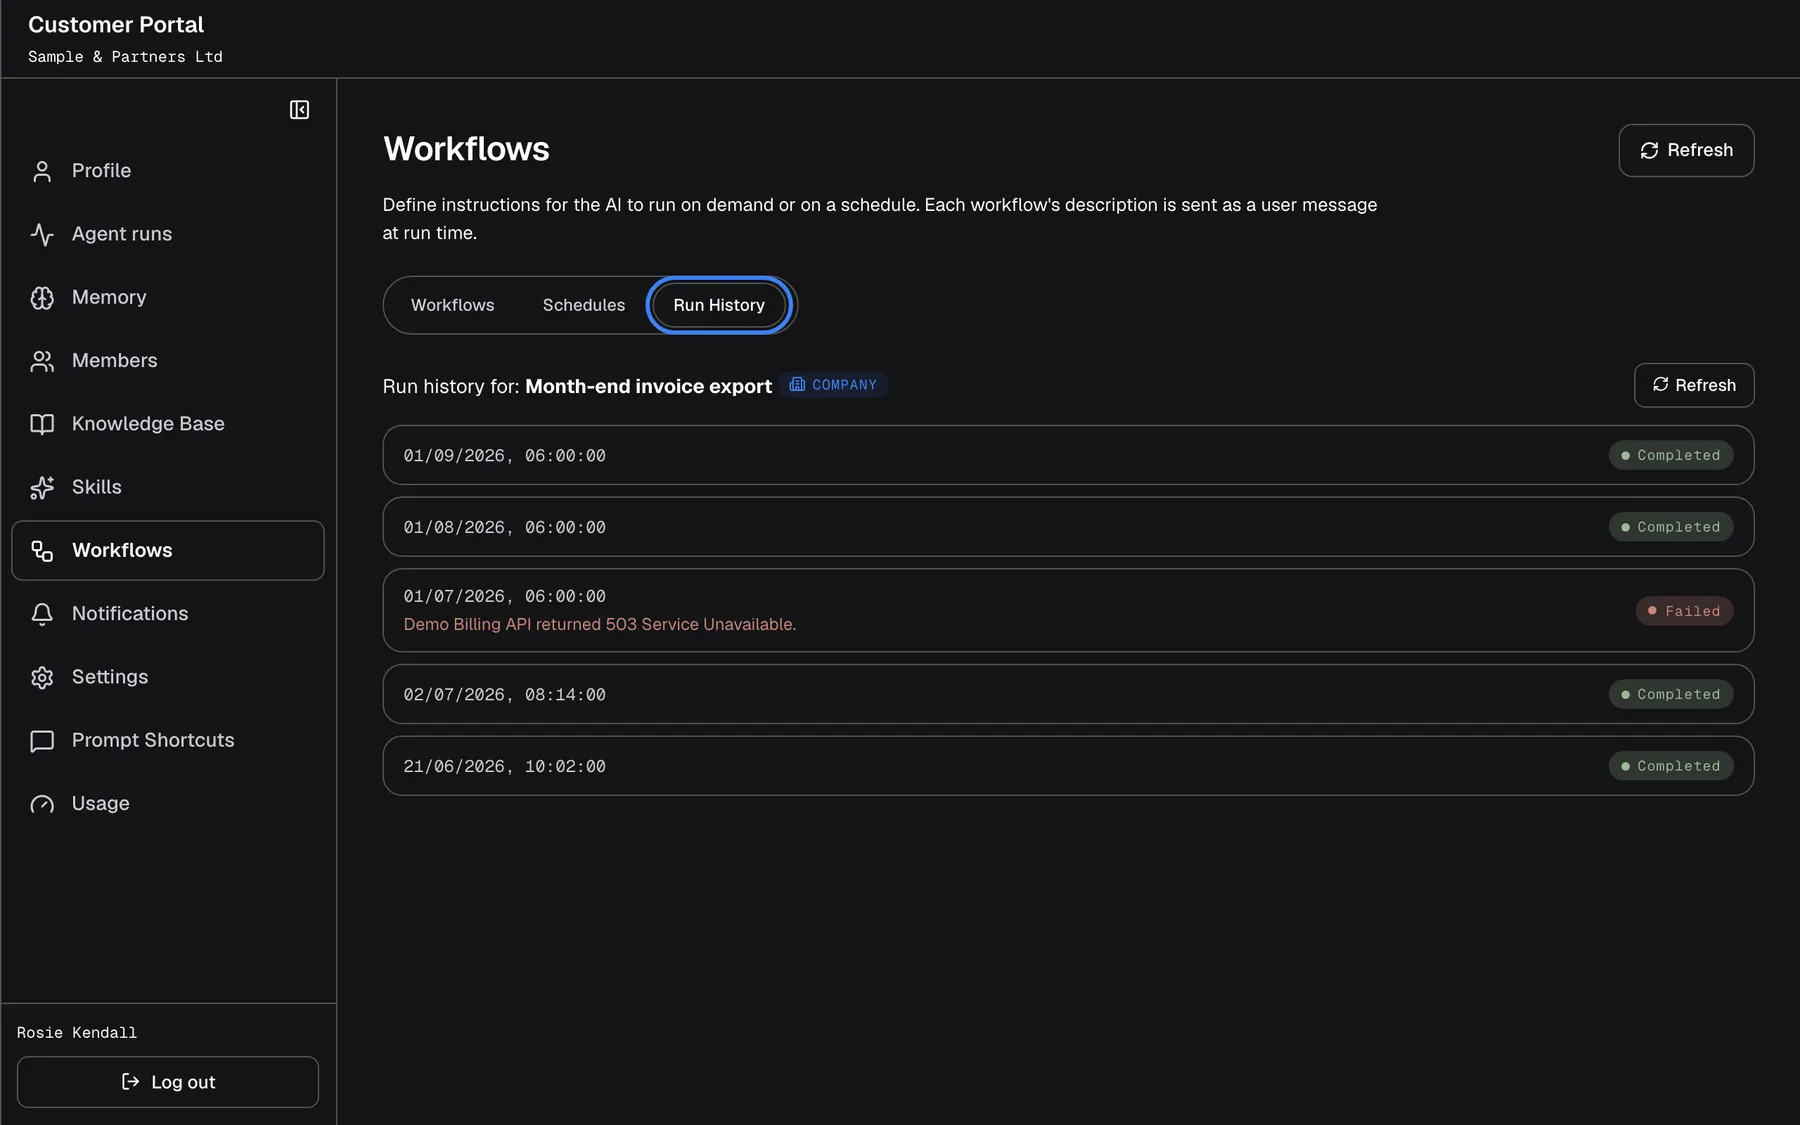Open the Knowledge Base section
Image resolution: width=1800 pixels, height=1125 pixels.
(148, 424)
